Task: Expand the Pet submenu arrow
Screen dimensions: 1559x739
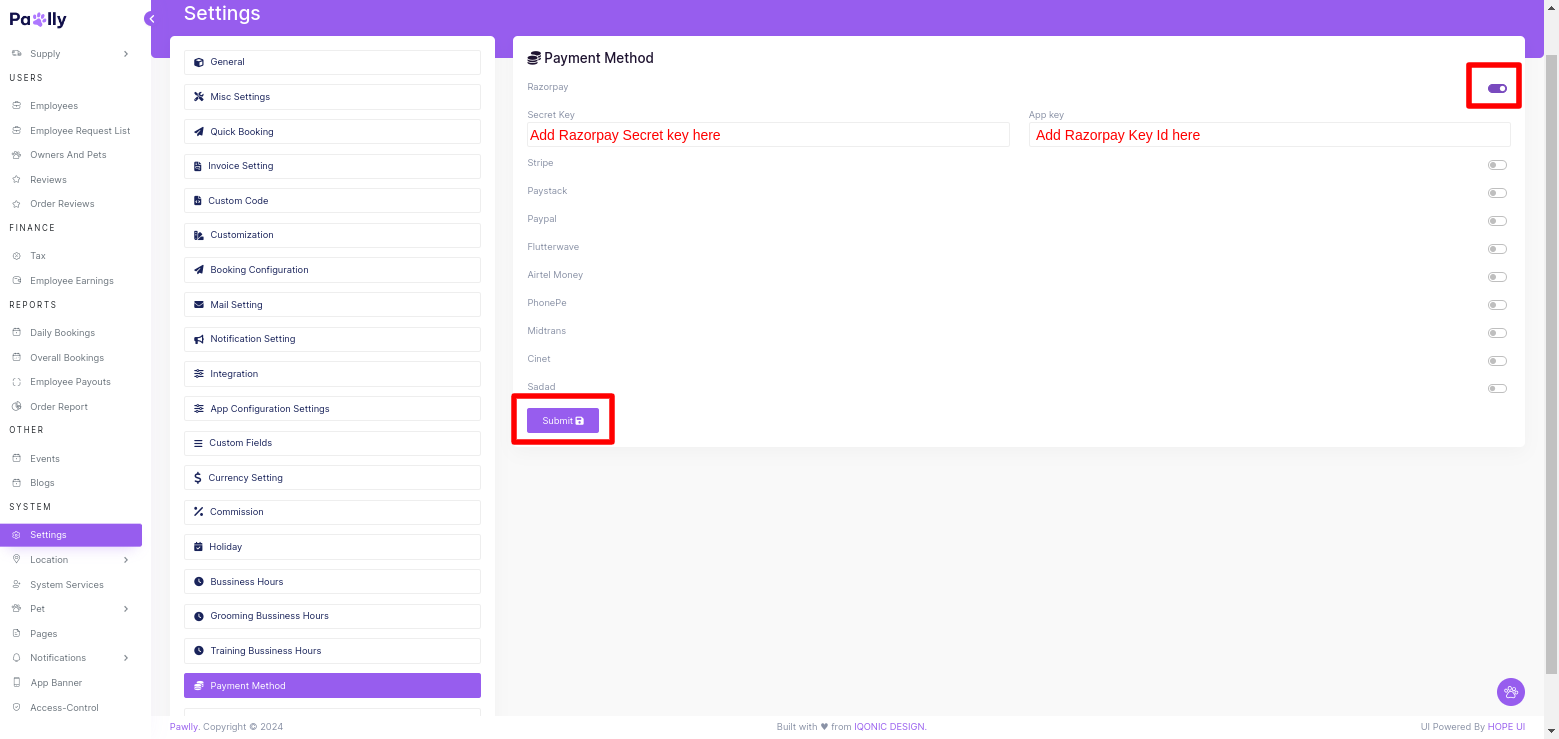Action: [126, 609]
